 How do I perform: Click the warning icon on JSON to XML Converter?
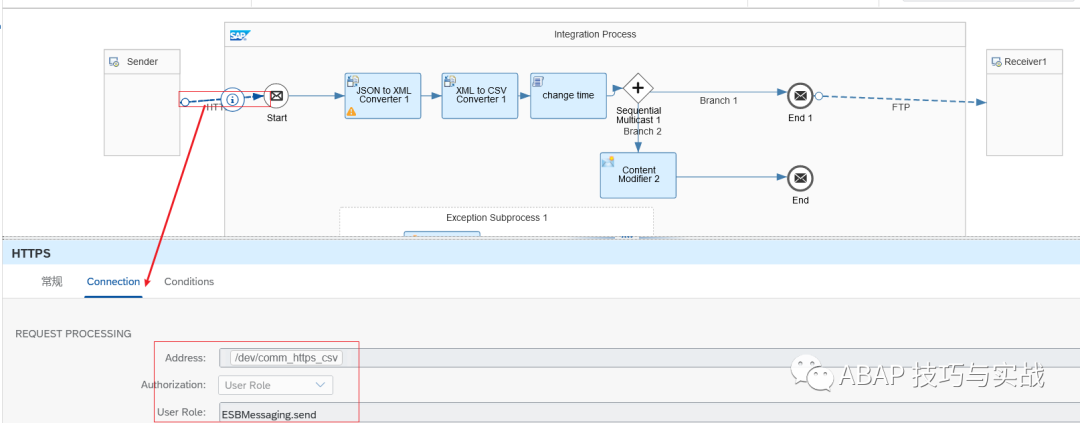[x=351, y=112]
